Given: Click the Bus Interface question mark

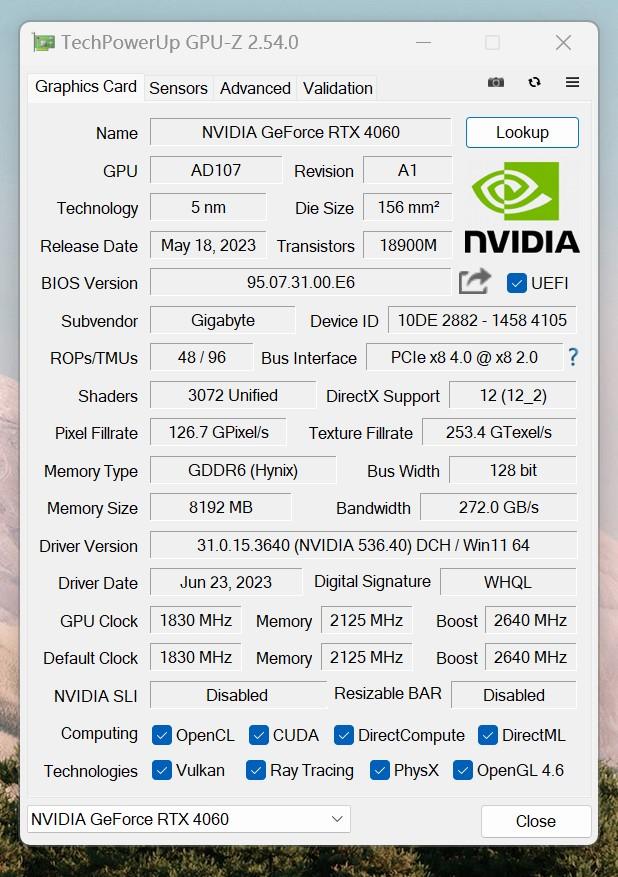Looking at the screenshot, I should click(x=573, y=357).
